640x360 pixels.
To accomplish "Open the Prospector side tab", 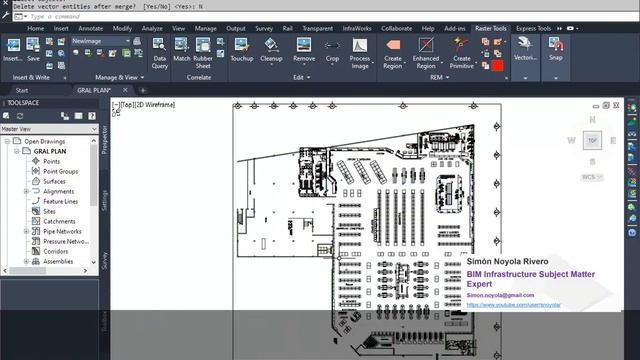I will (104, 139).
